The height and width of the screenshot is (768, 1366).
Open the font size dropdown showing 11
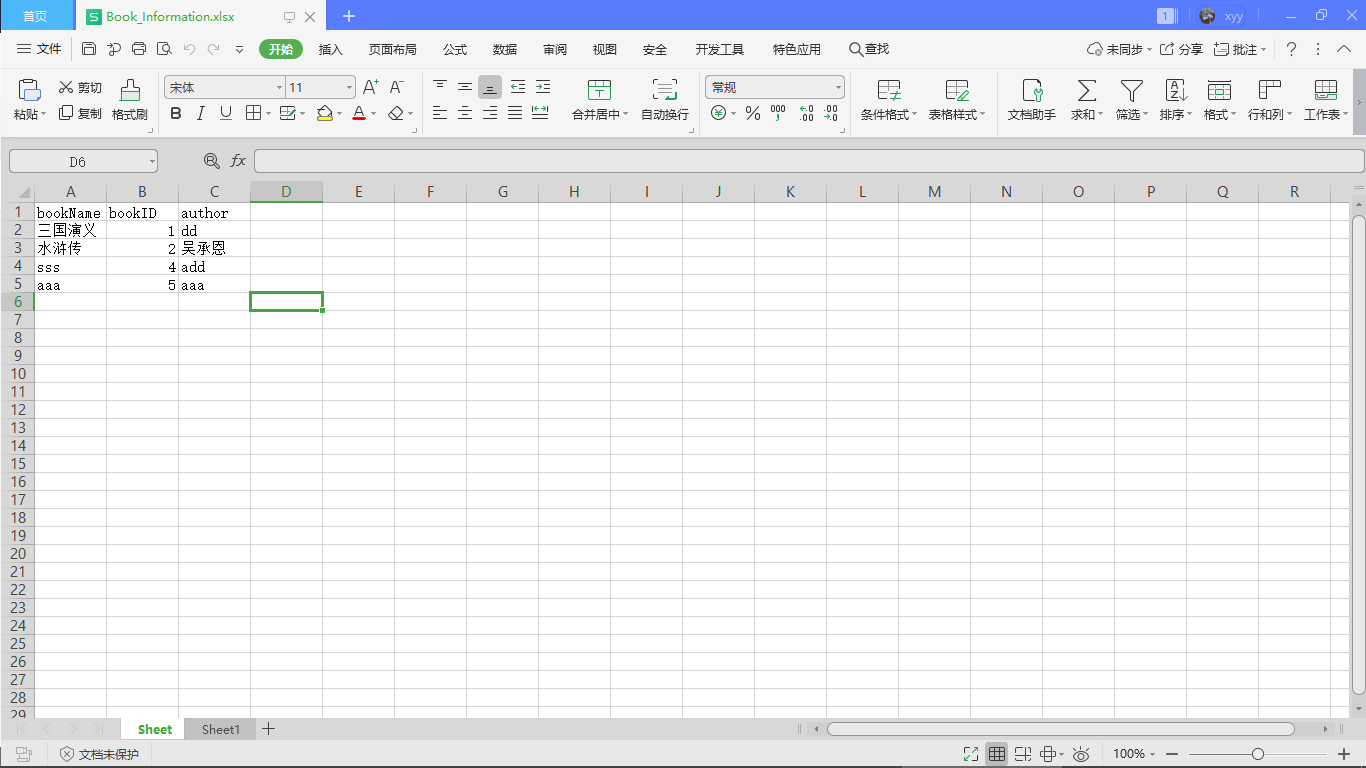349,88
